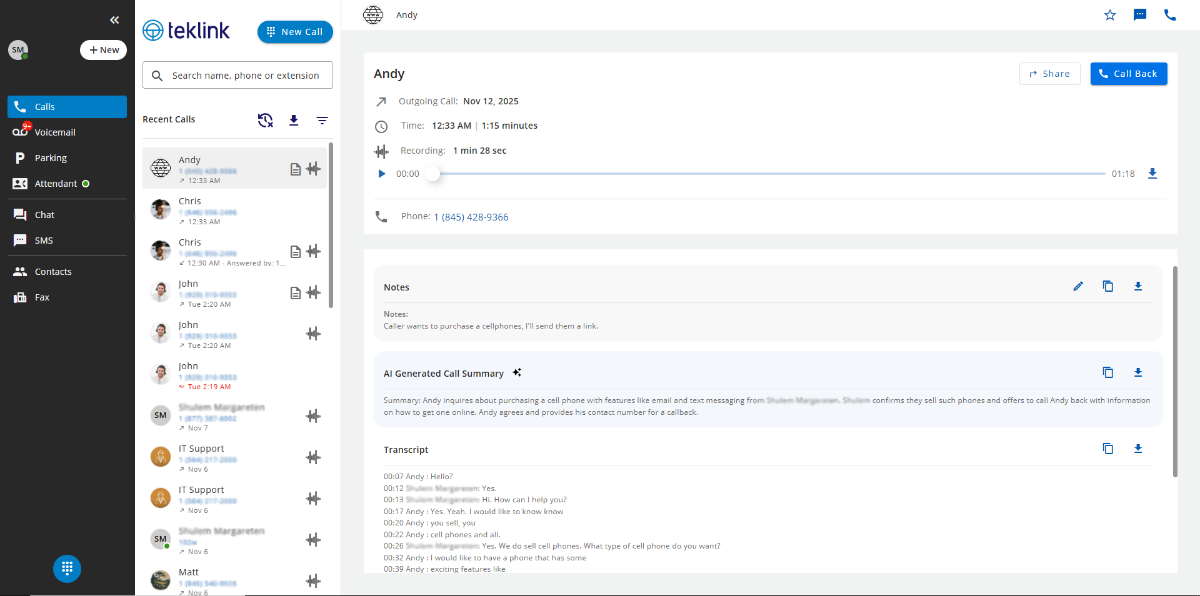Clear recent call history with the clear icon

pyautogui.click(x=265, y=119)
